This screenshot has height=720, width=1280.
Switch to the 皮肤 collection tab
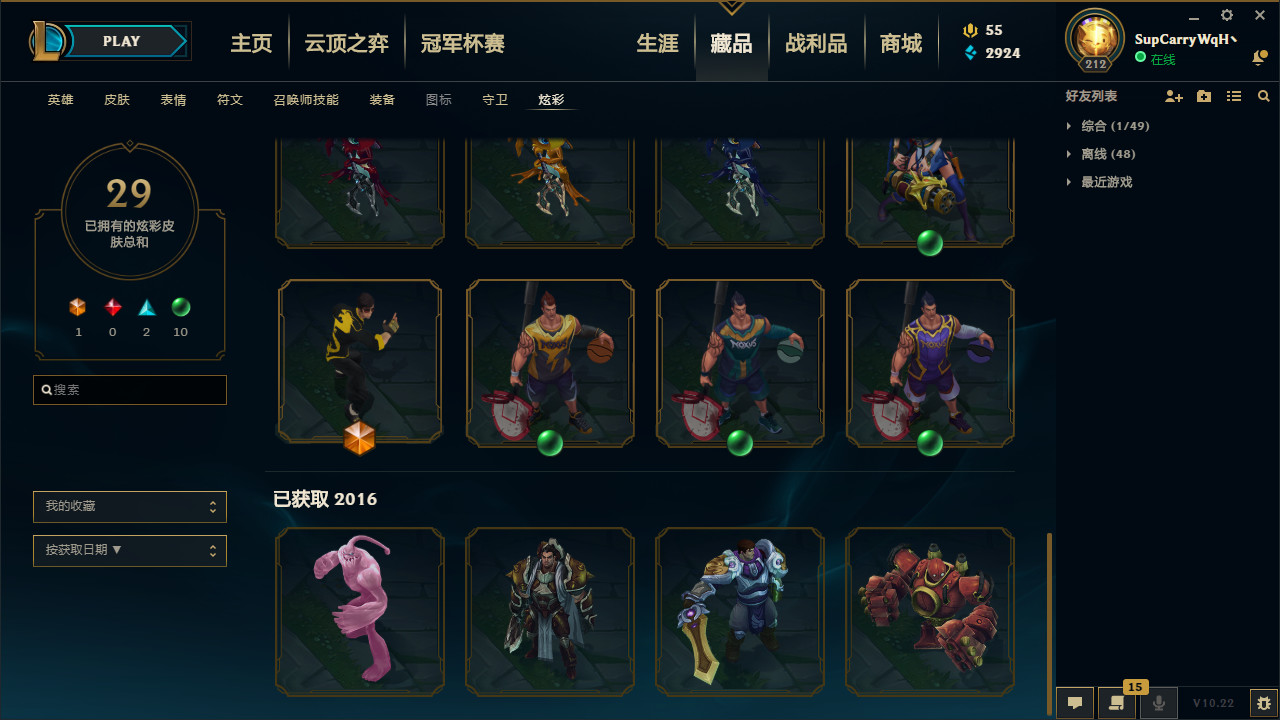[x=117, y=100]
